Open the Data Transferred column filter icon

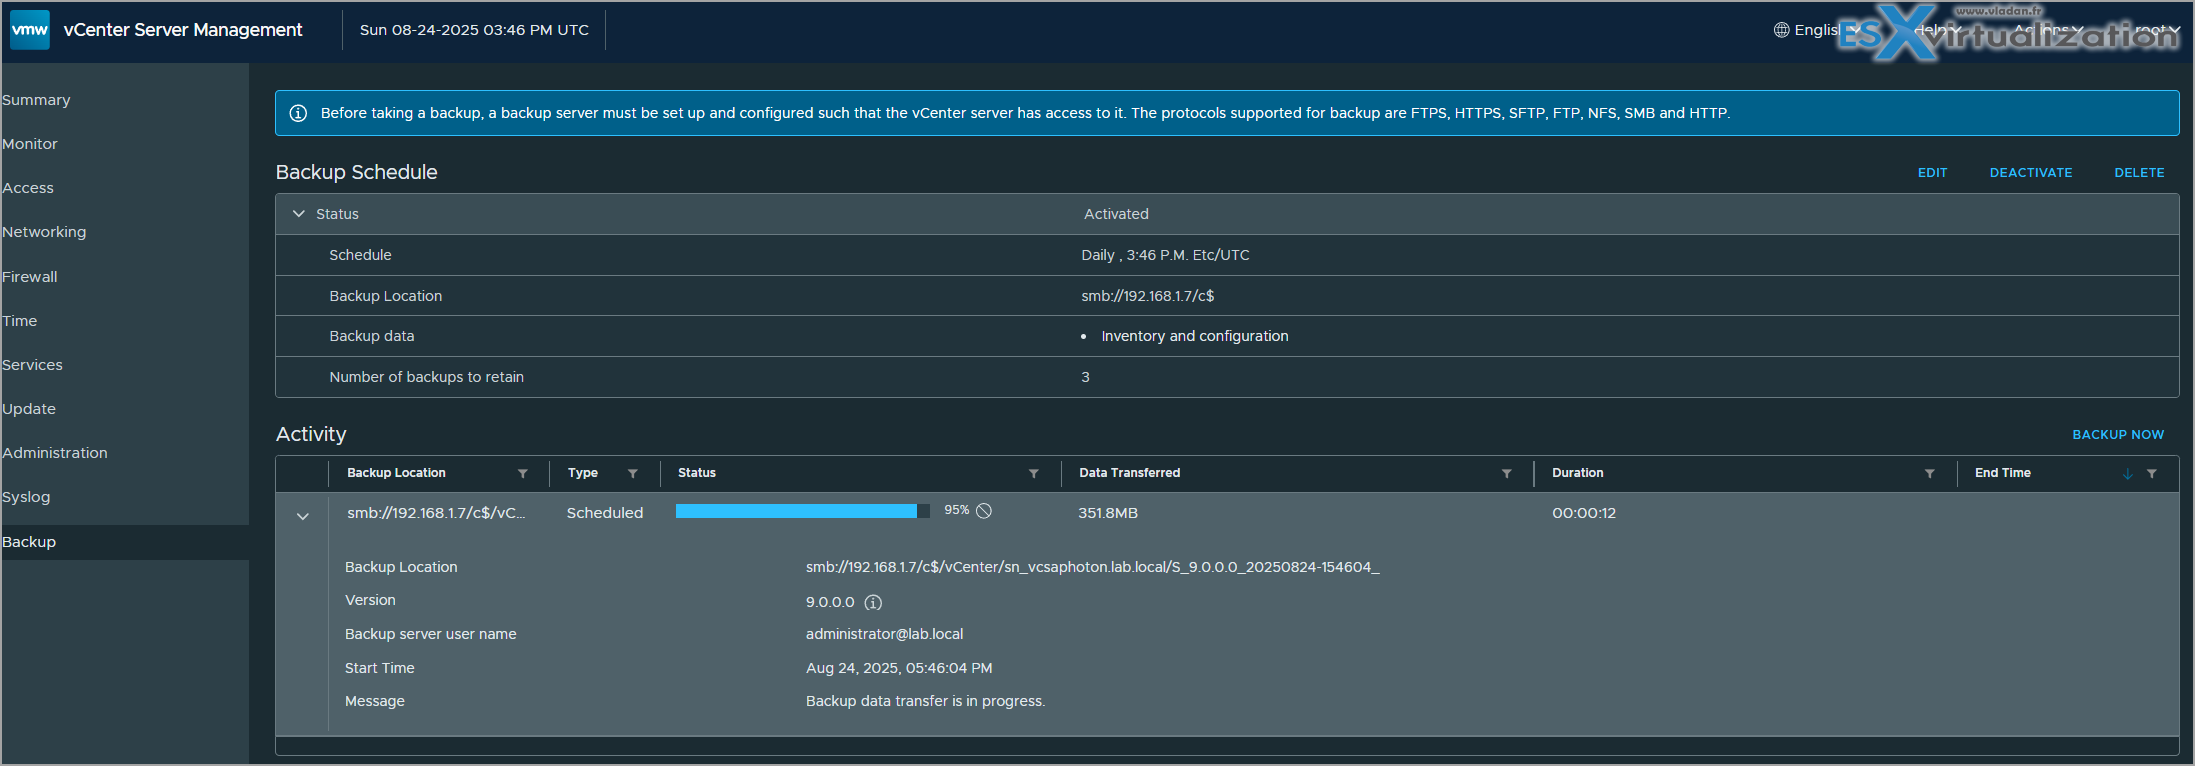click(x=1506, y=474)
